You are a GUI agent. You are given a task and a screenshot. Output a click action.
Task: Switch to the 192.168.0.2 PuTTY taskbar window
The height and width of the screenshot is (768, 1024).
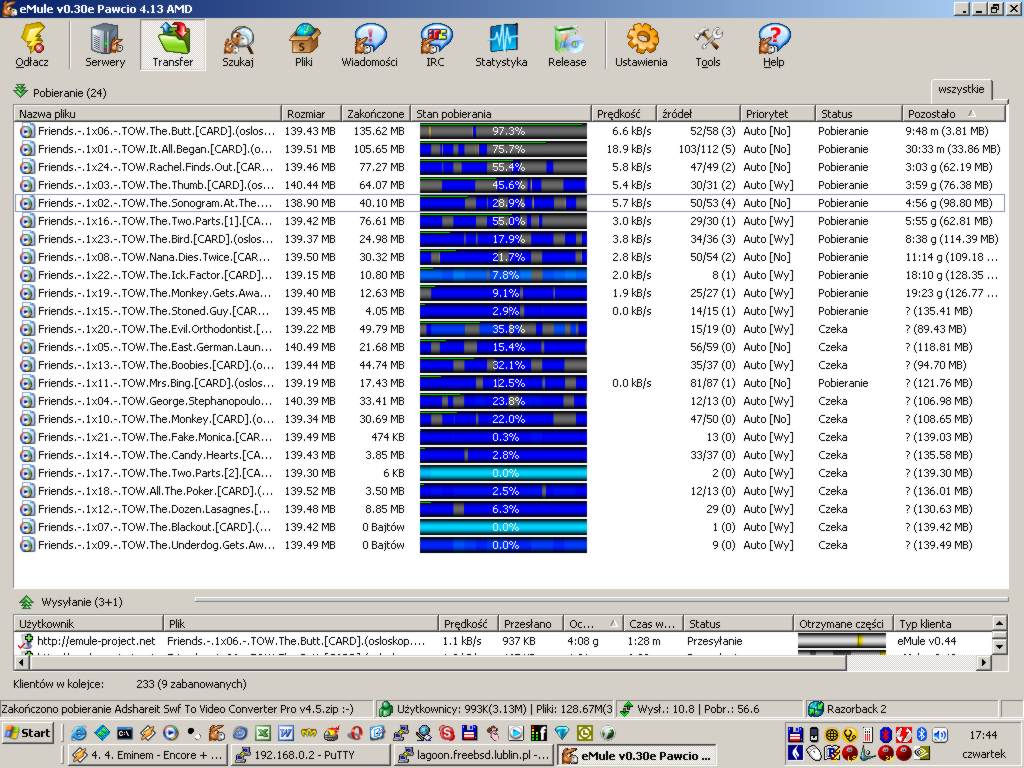click(x=311, y=755)
